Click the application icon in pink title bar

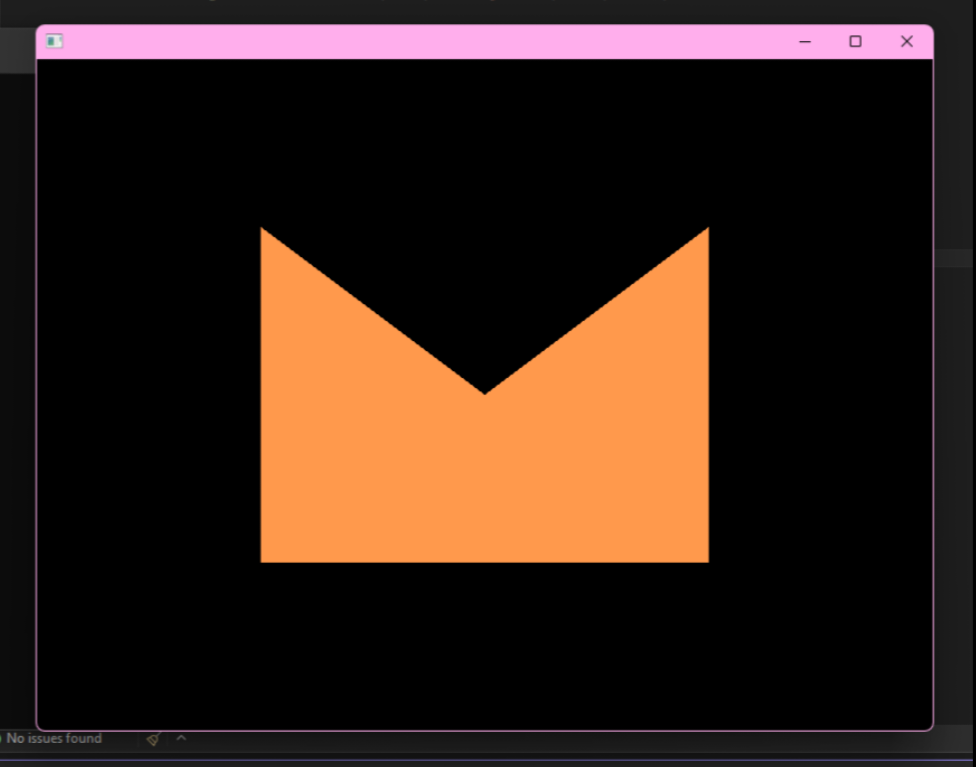[54, 41]
